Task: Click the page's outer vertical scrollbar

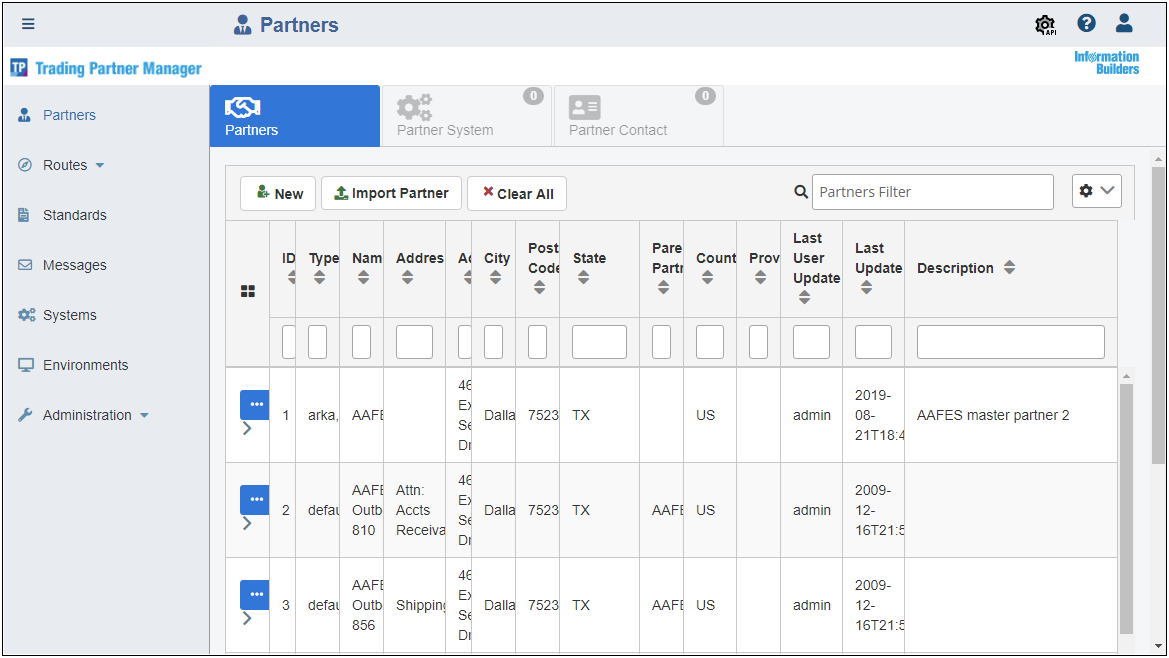Action: tap(1157, 315)
